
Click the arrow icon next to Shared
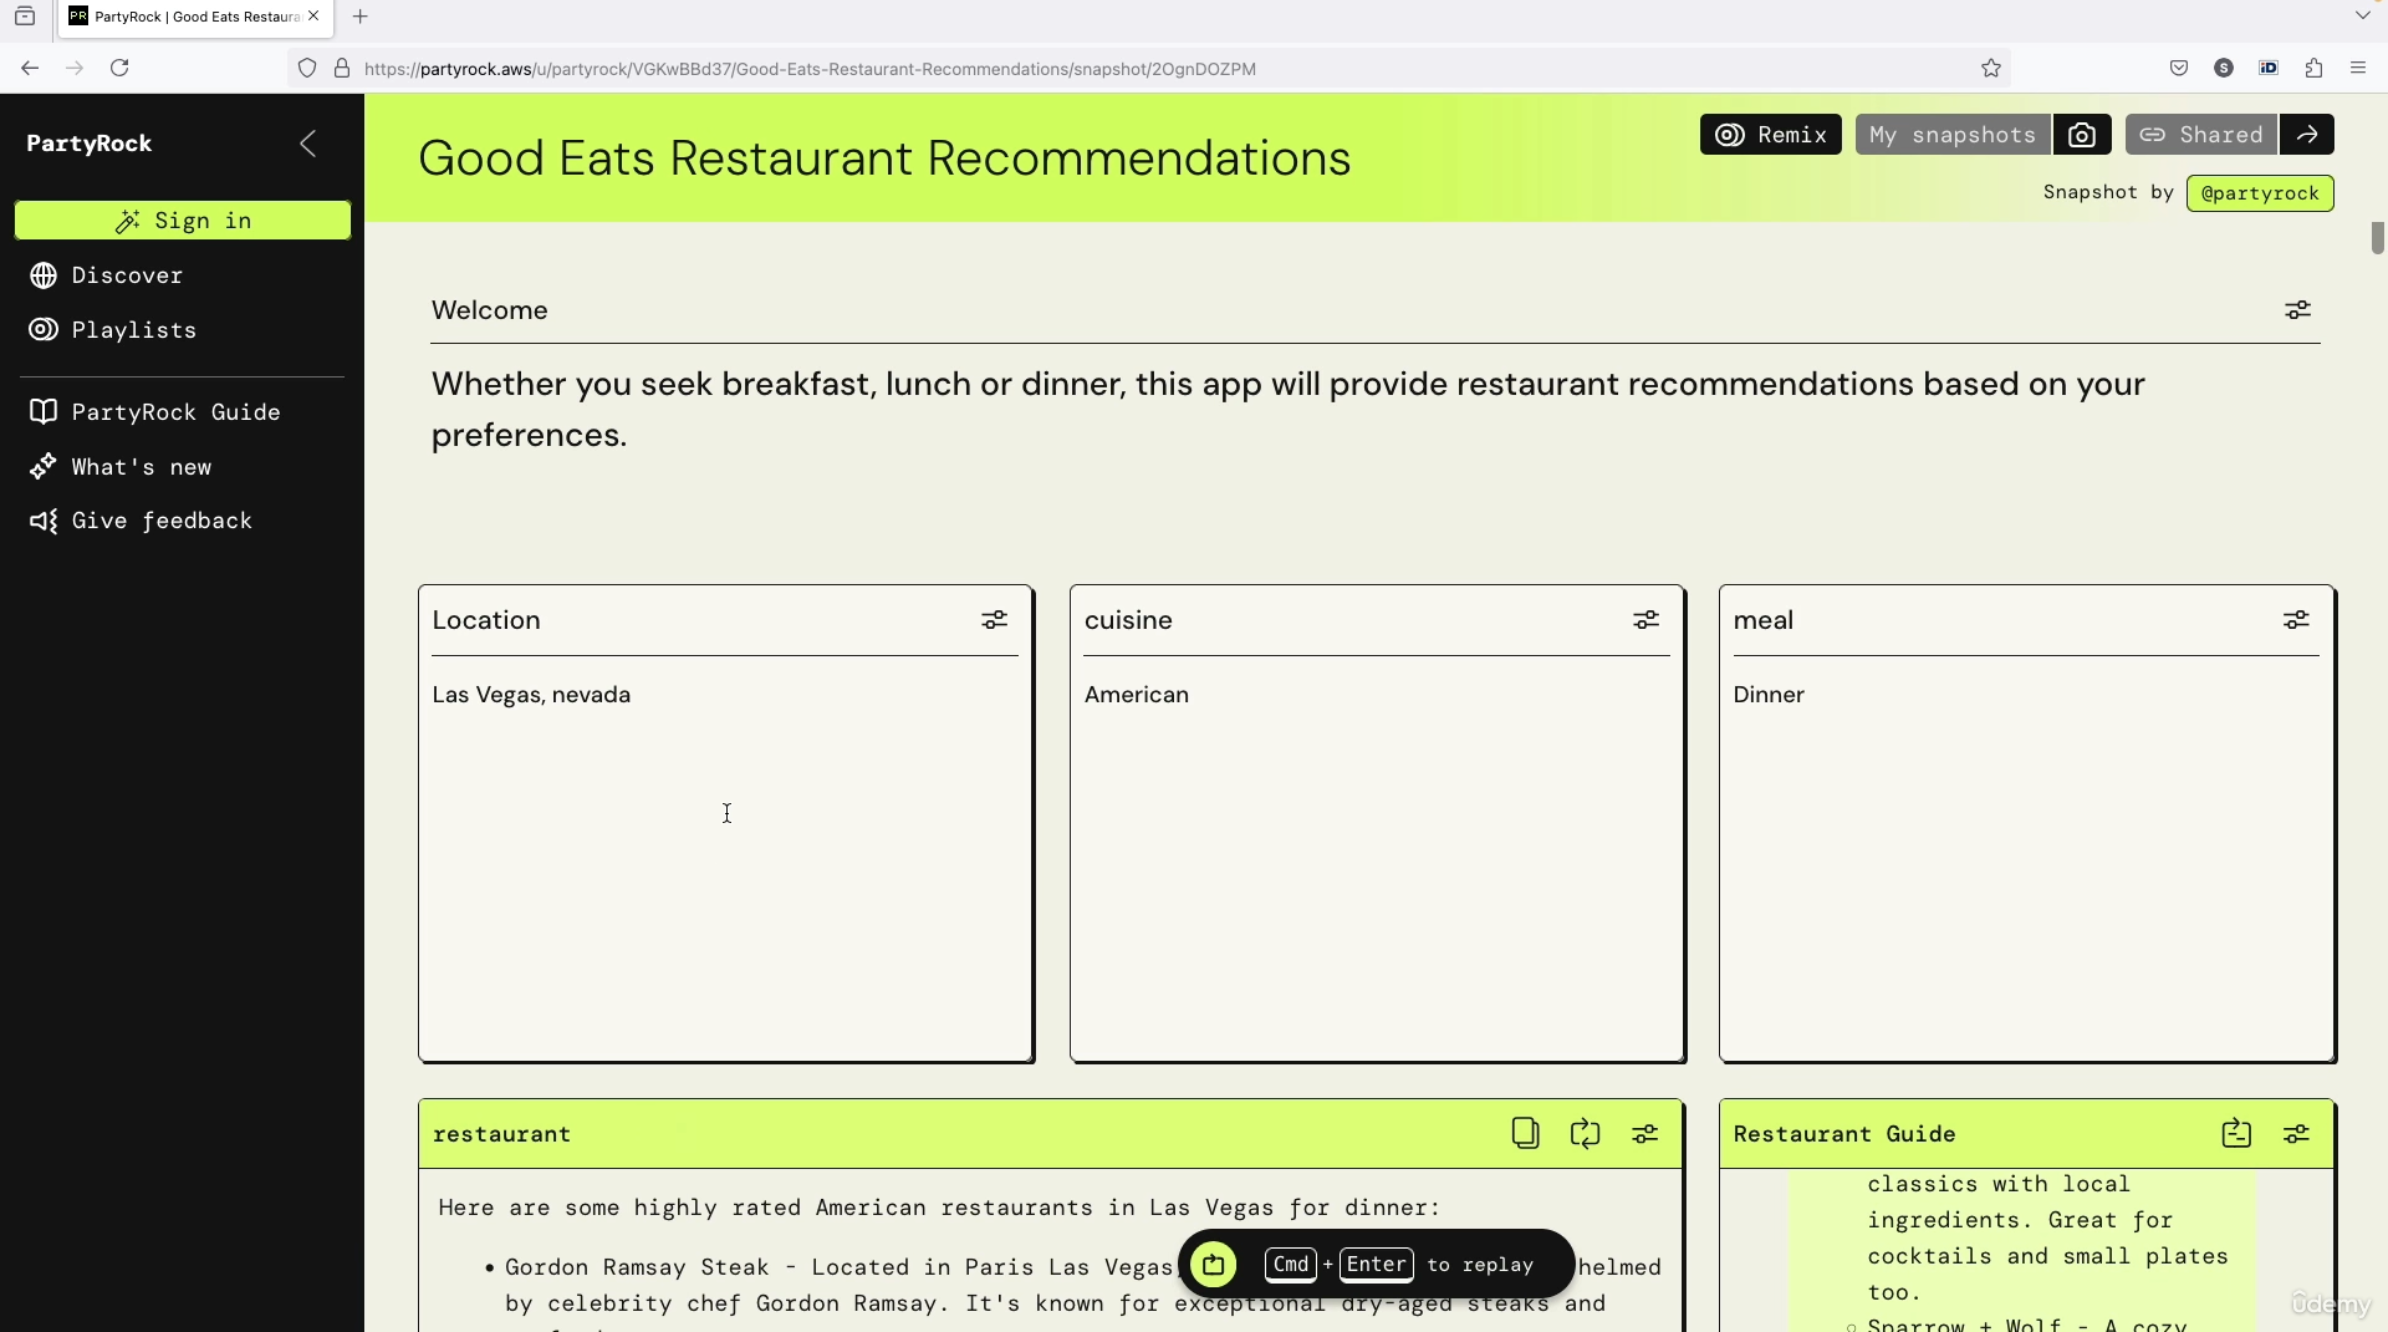click(x=2307, y=135)
